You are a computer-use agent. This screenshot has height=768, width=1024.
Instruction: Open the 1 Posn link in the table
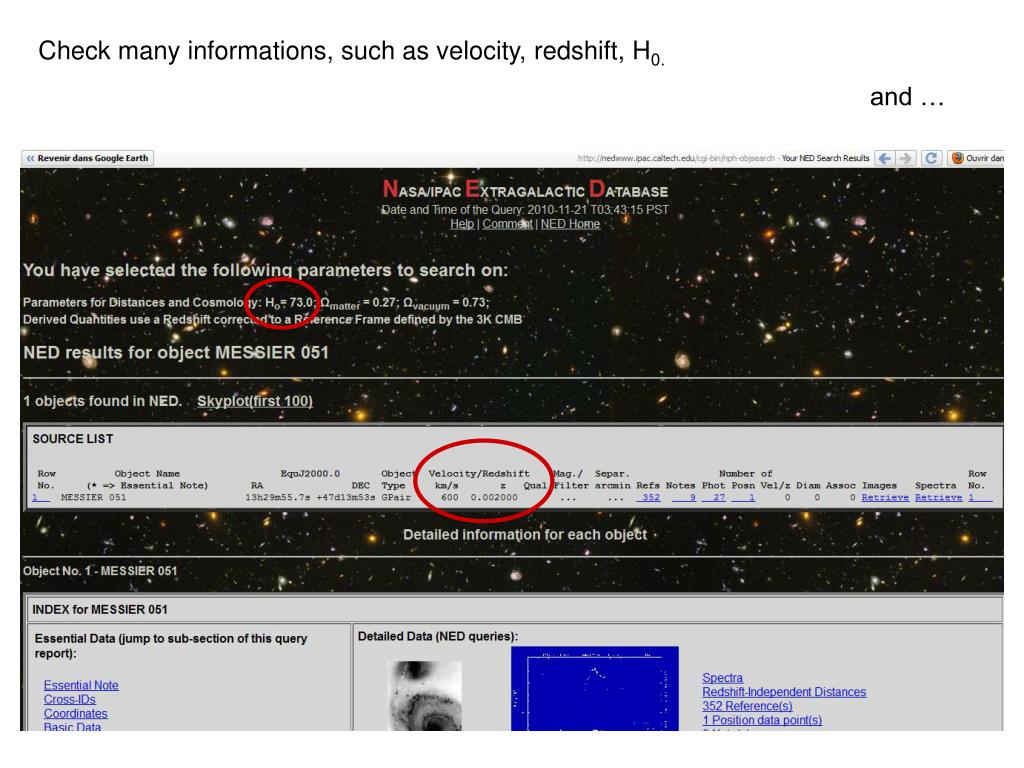(x=743, y=498)
